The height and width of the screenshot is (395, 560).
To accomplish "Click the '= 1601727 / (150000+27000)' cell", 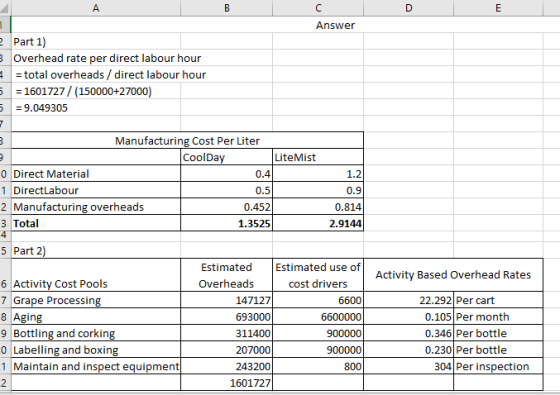I will point(96,91).
